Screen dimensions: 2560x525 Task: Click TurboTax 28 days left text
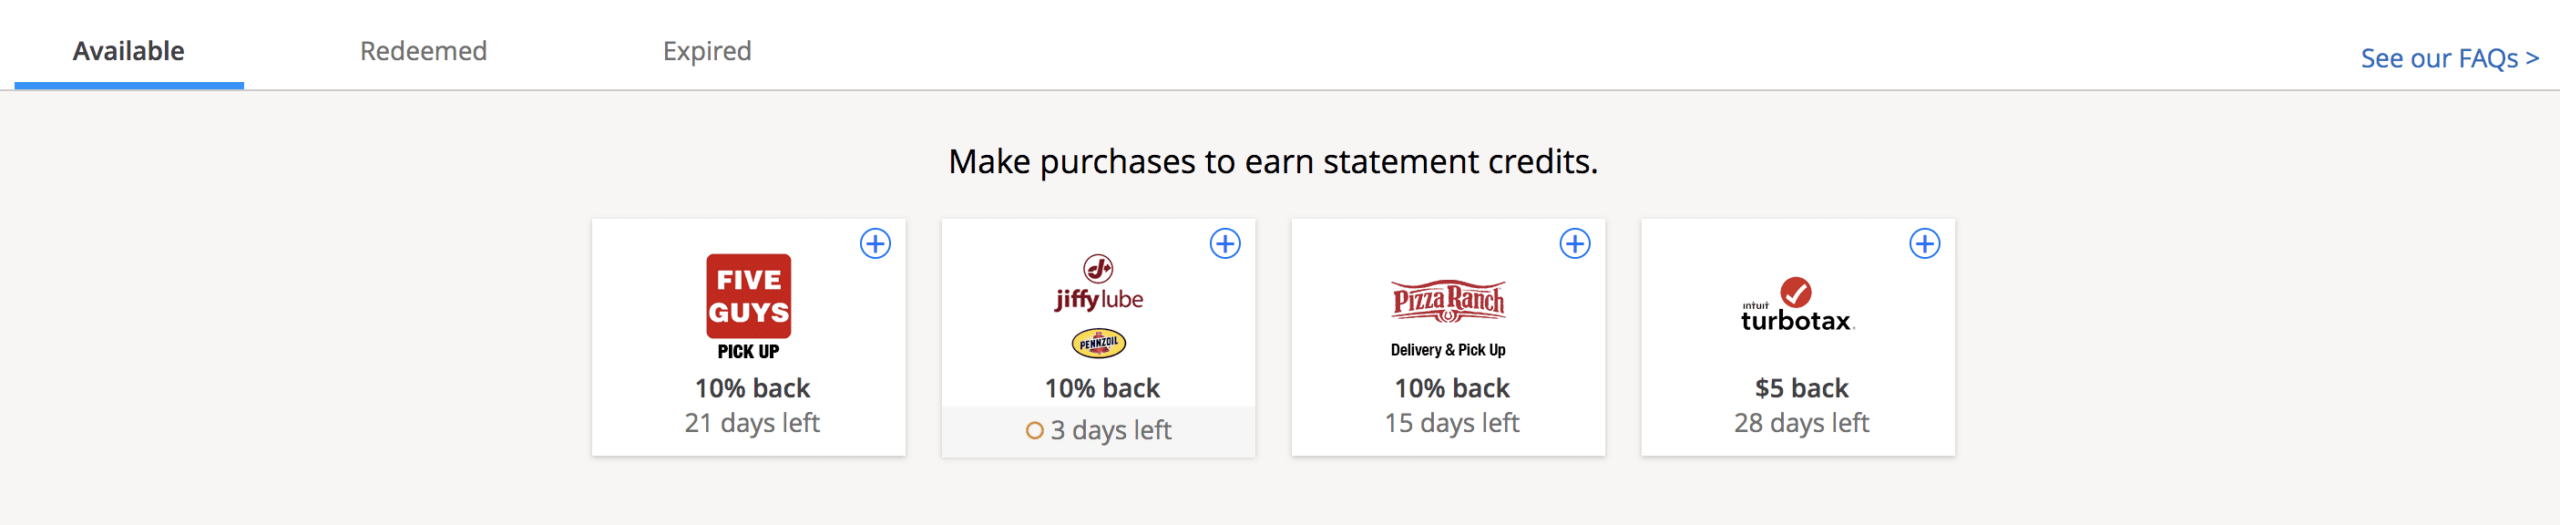1802,423
